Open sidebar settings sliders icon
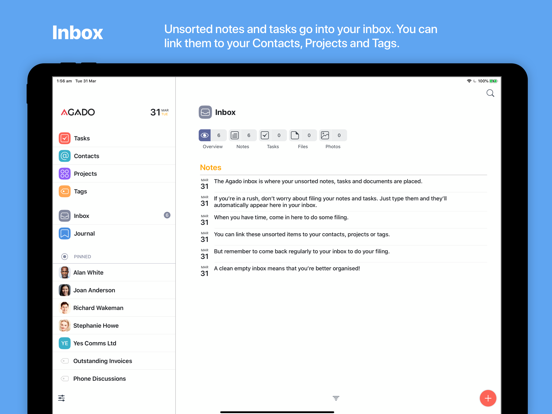552x414 pixels. click(x=61, y=398)
